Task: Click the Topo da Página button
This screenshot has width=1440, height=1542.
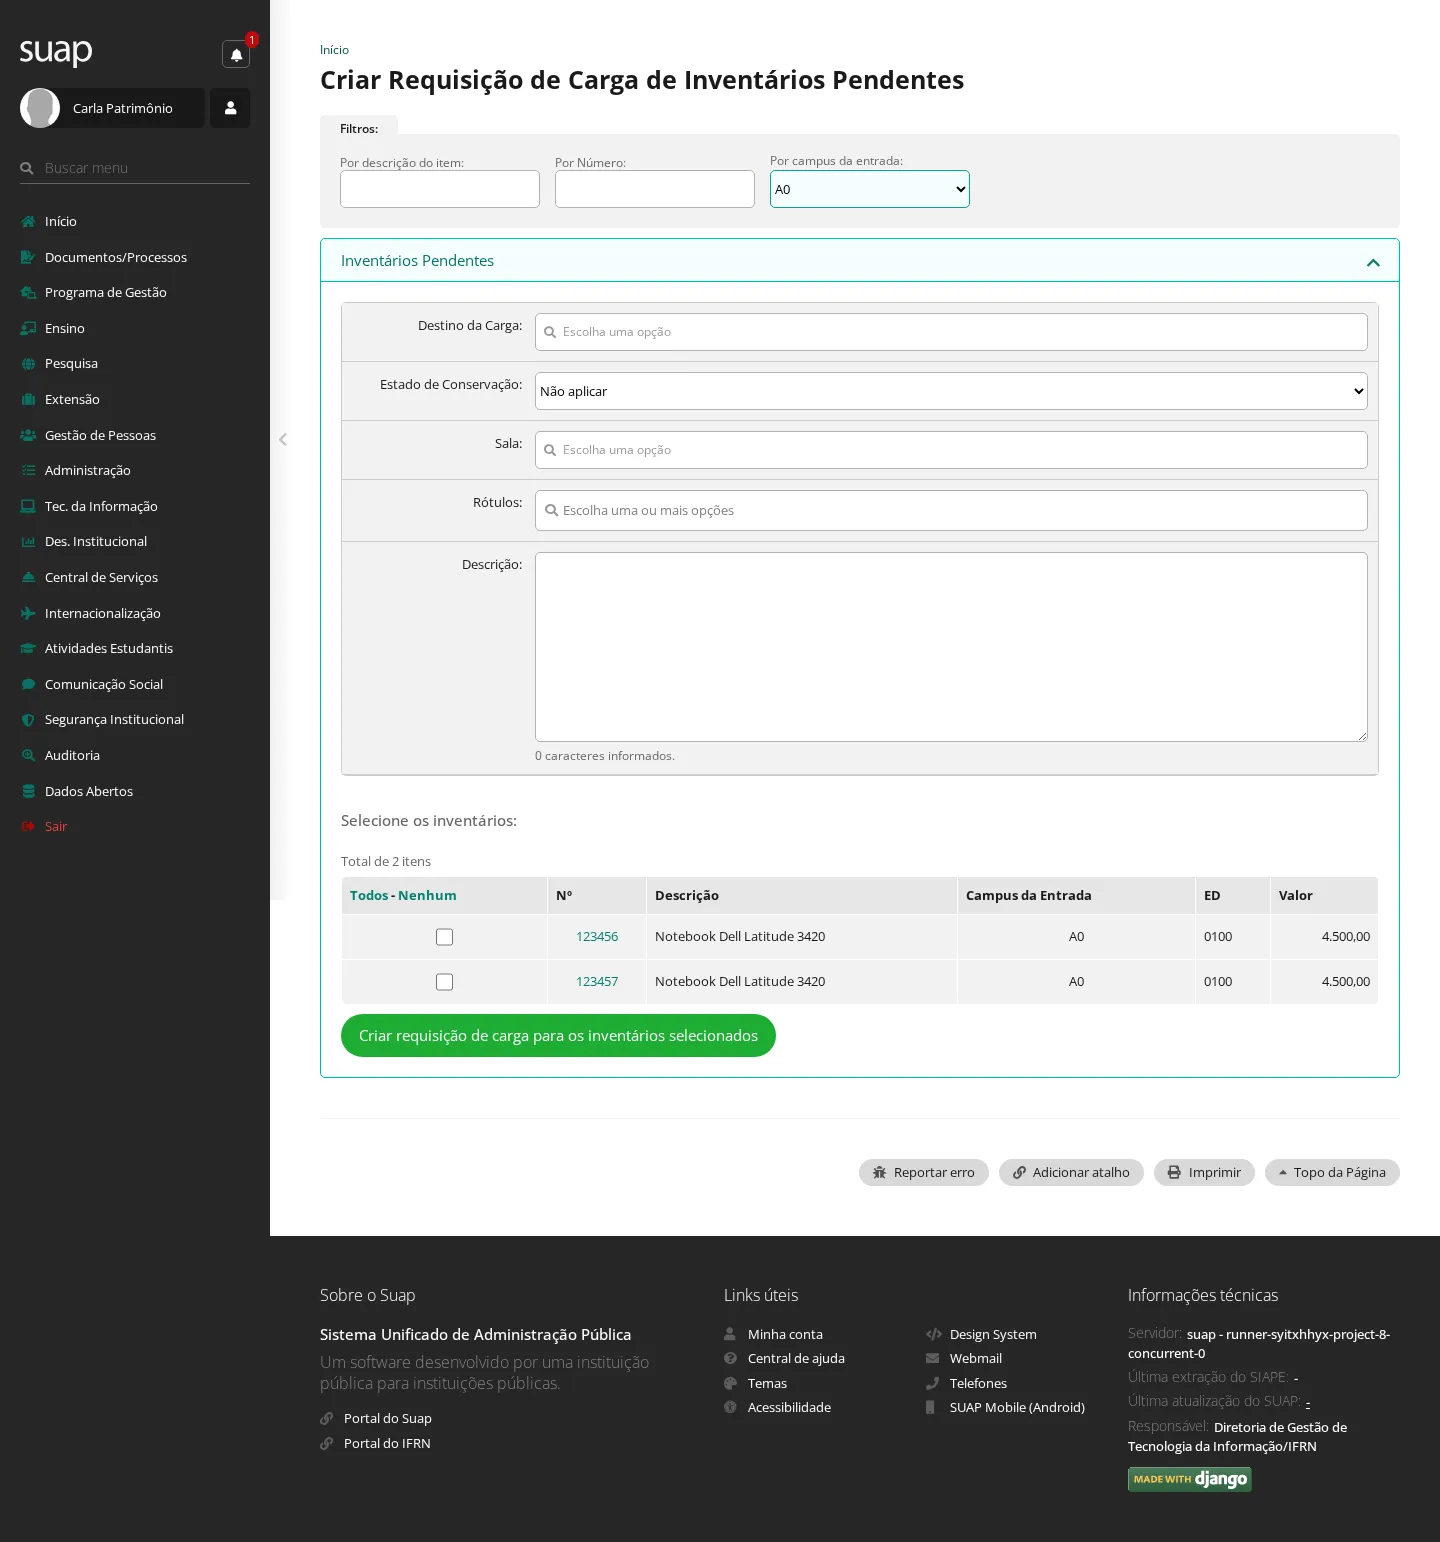Action: (x=1332, y=1172)
